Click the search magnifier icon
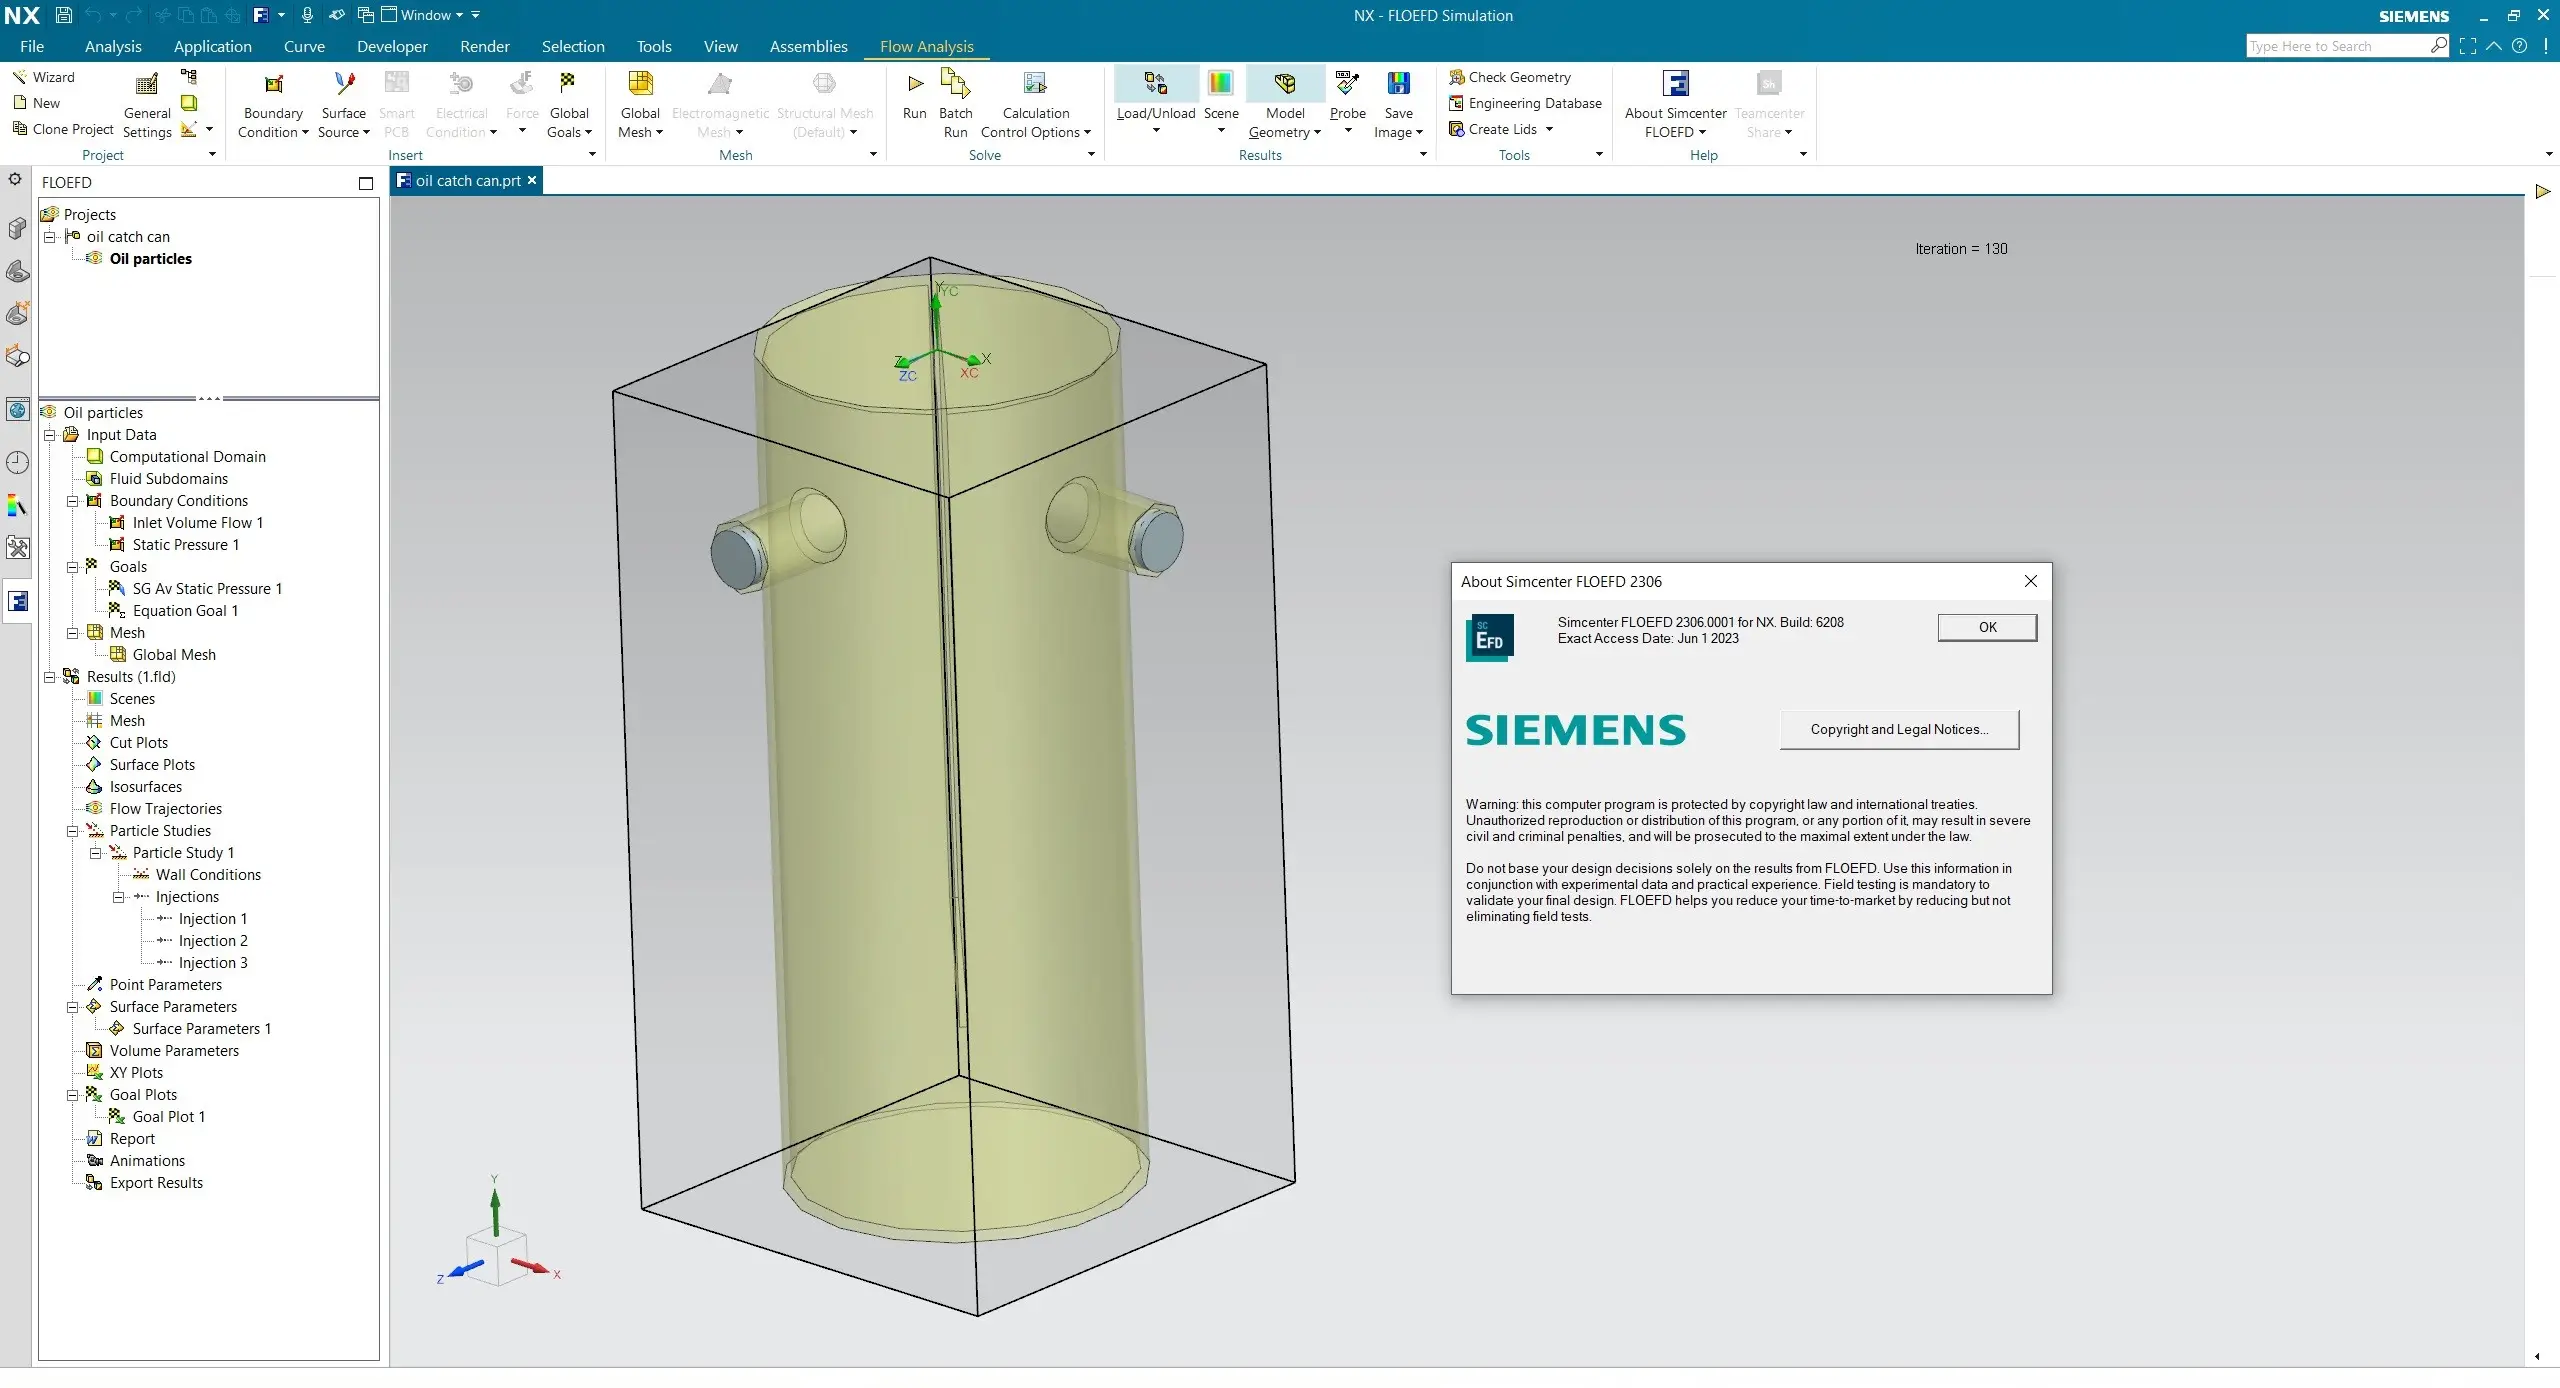The image size is (2560, 1388). (2438, 46)
